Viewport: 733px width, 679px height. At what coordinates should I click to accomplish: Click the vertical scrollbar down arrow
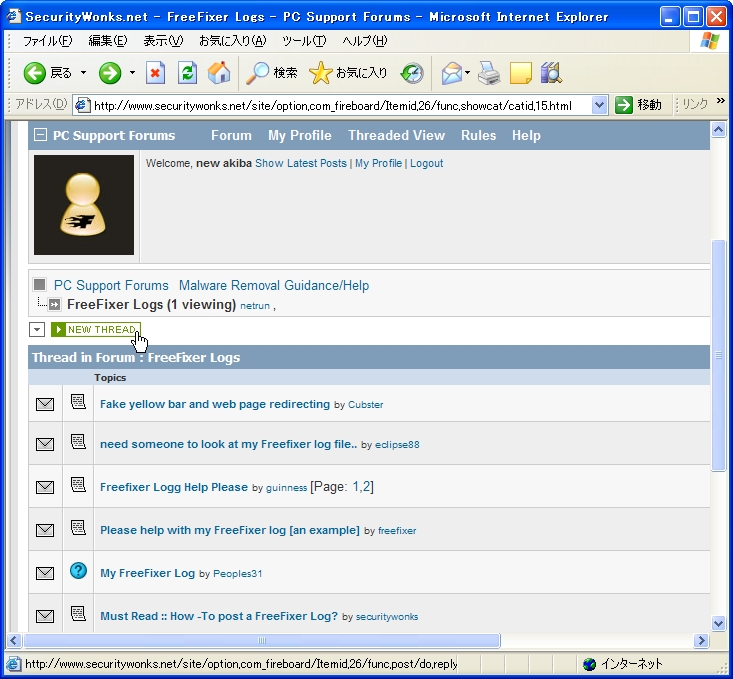coord(718,623)
